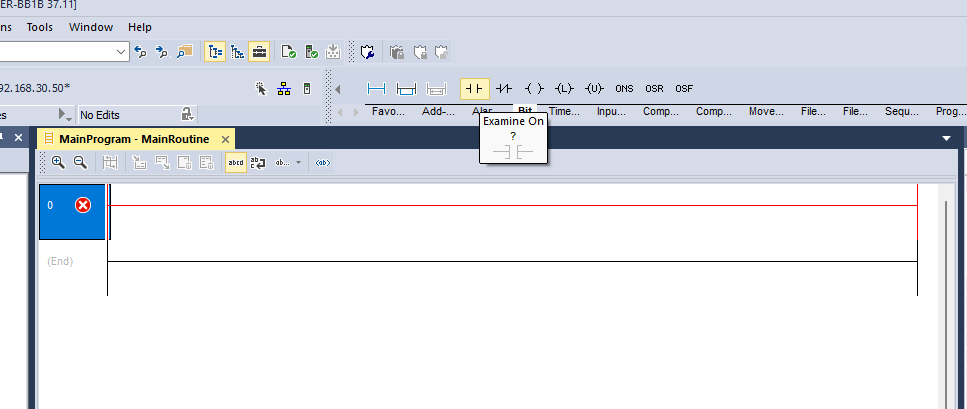
Task: Open the combo box dropdown arrow
Action: pos(121,51)
